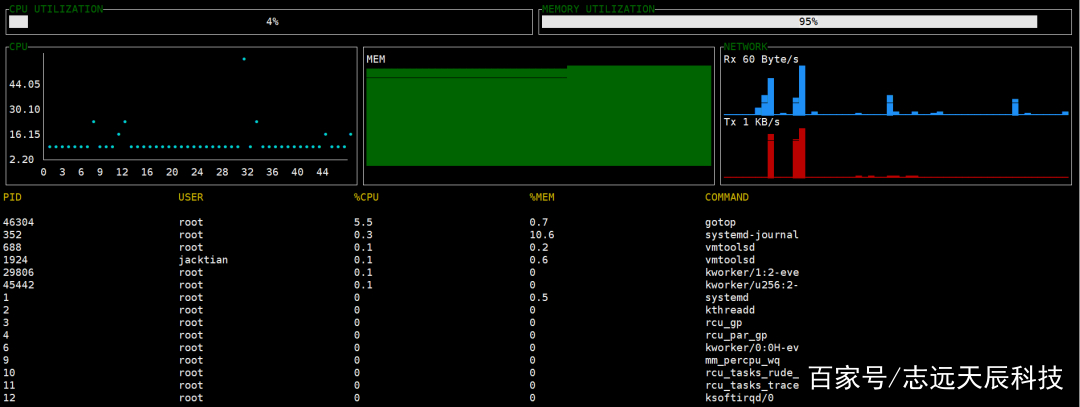Click the CPU dot chart panel
The image size is (1080, 407).
click(183, 116)
